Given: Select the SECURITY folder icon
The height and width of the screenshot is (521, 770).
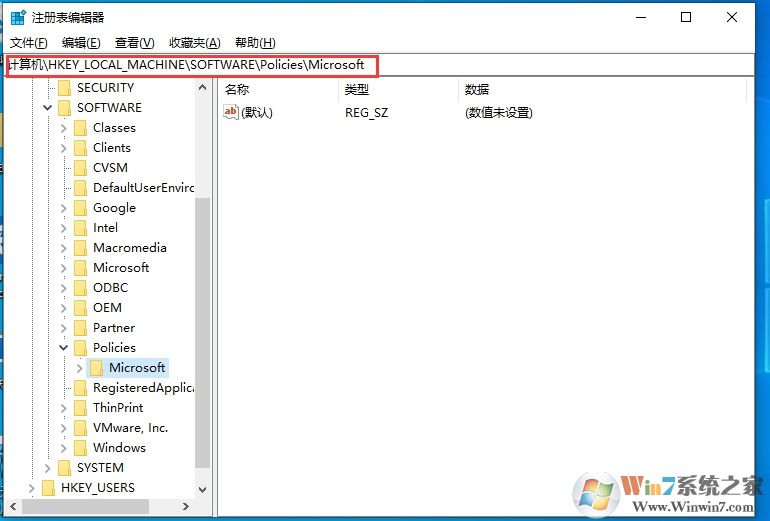Looking at the screenshot, I should pos(64,88).
